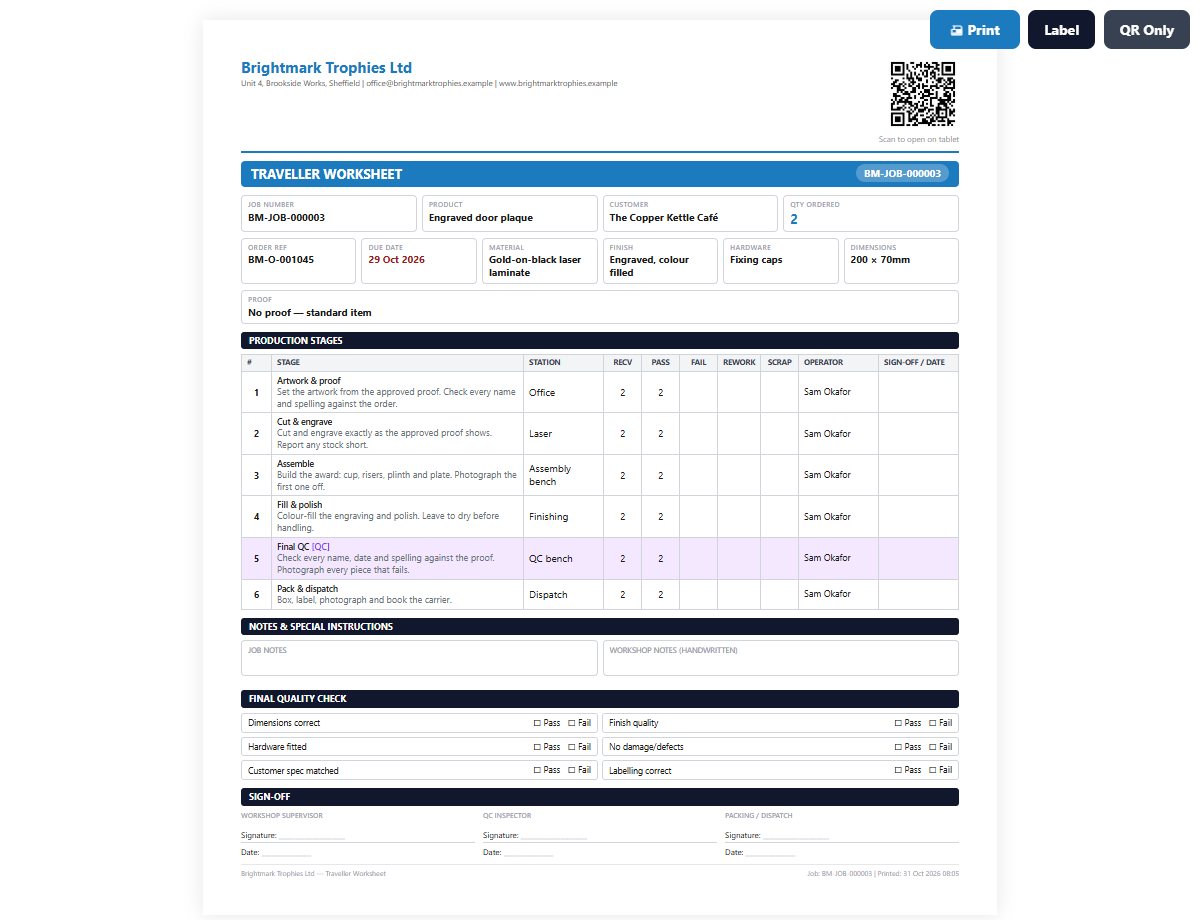The width and height of the screenshot is (1200, 920).
Task: Click the Print button
Action: [x=975, y=30]
